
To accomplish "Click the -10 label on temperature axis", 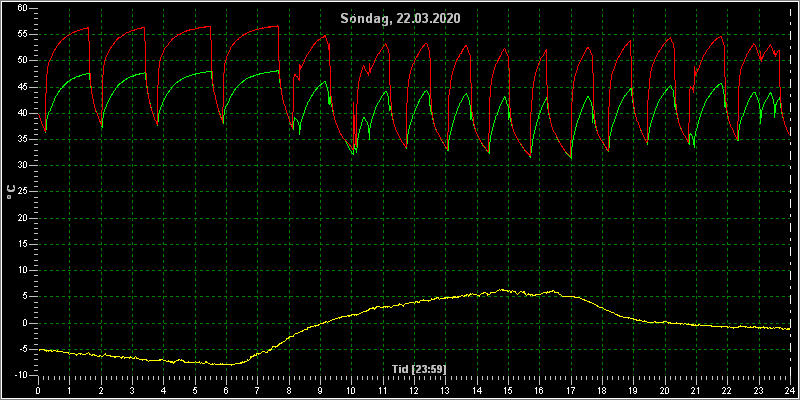I will (21, 376).
